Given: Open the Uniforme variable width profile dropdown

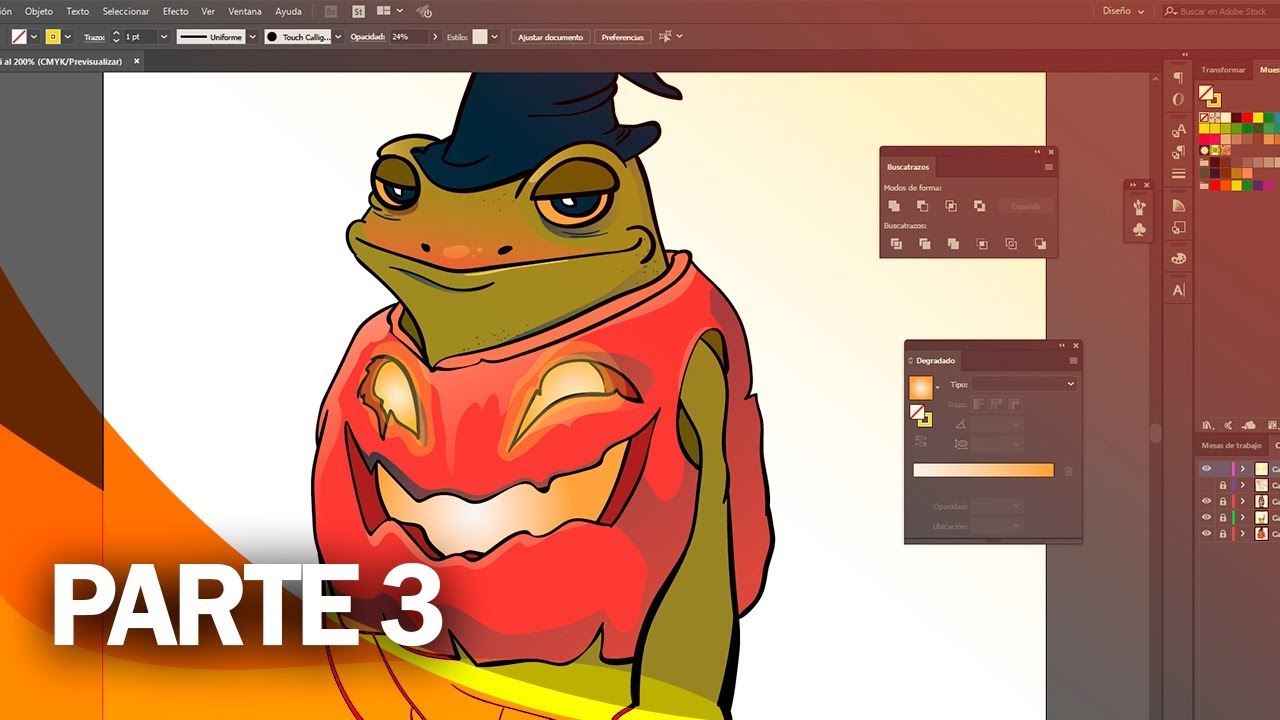Looking at the screenshot, I should coord(252,36).
